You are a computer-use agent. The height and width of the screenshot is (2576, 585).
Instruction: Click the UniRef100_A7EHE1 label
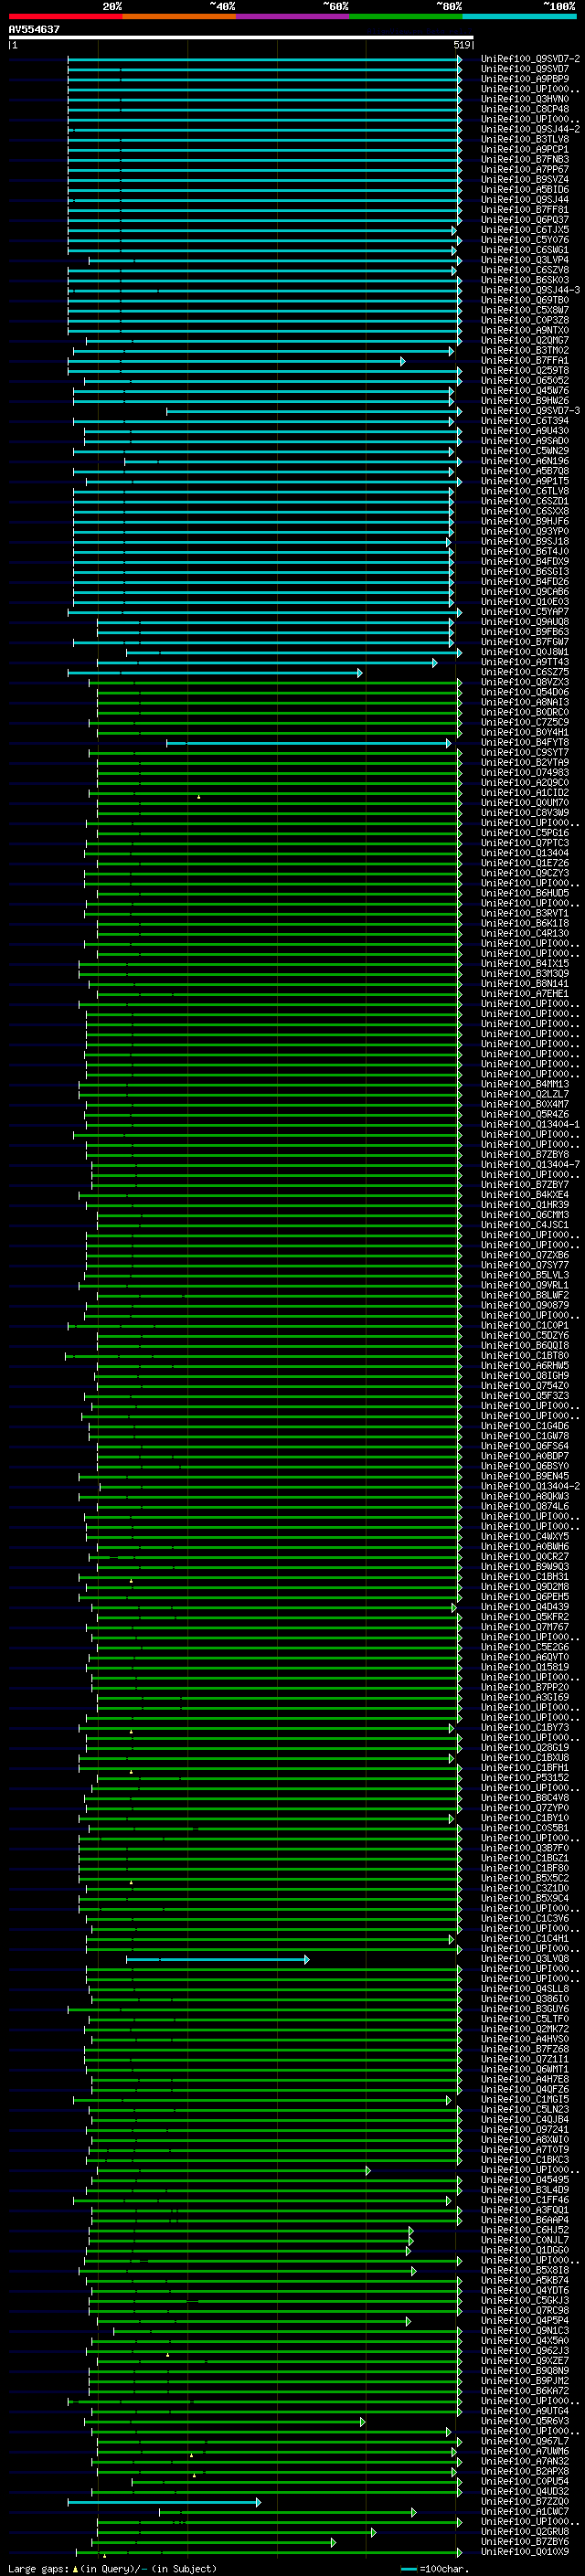click(x=525, y=994)
